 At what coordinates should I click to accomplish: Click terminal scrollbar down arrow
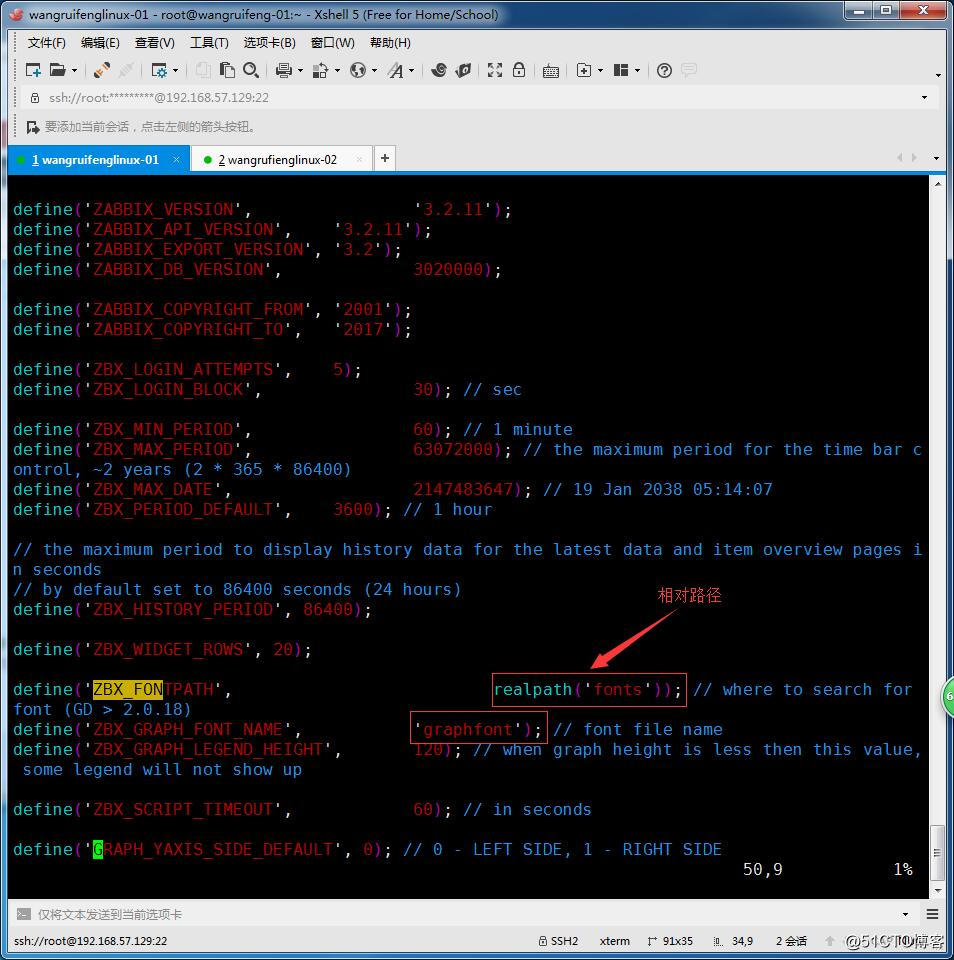click(937, 890)
